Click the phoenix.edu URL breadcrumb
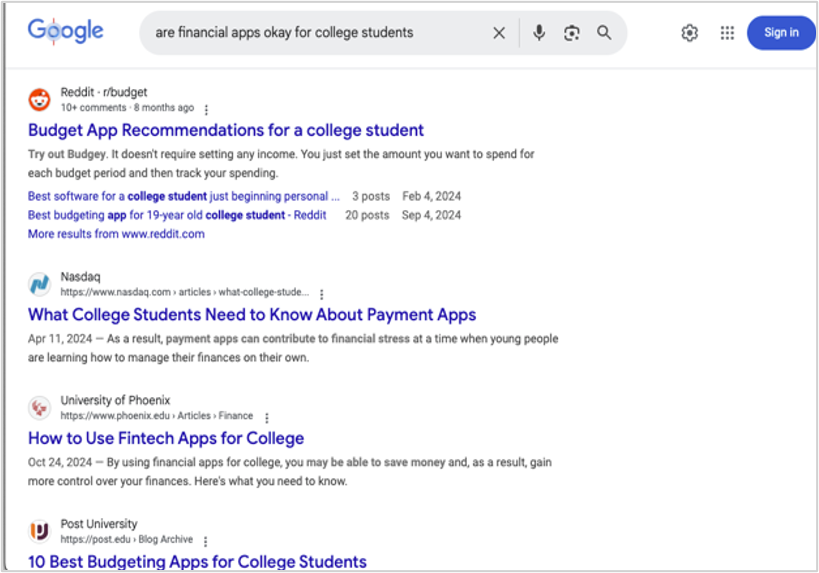The image size is (819, 573). (x=157, y=416)
